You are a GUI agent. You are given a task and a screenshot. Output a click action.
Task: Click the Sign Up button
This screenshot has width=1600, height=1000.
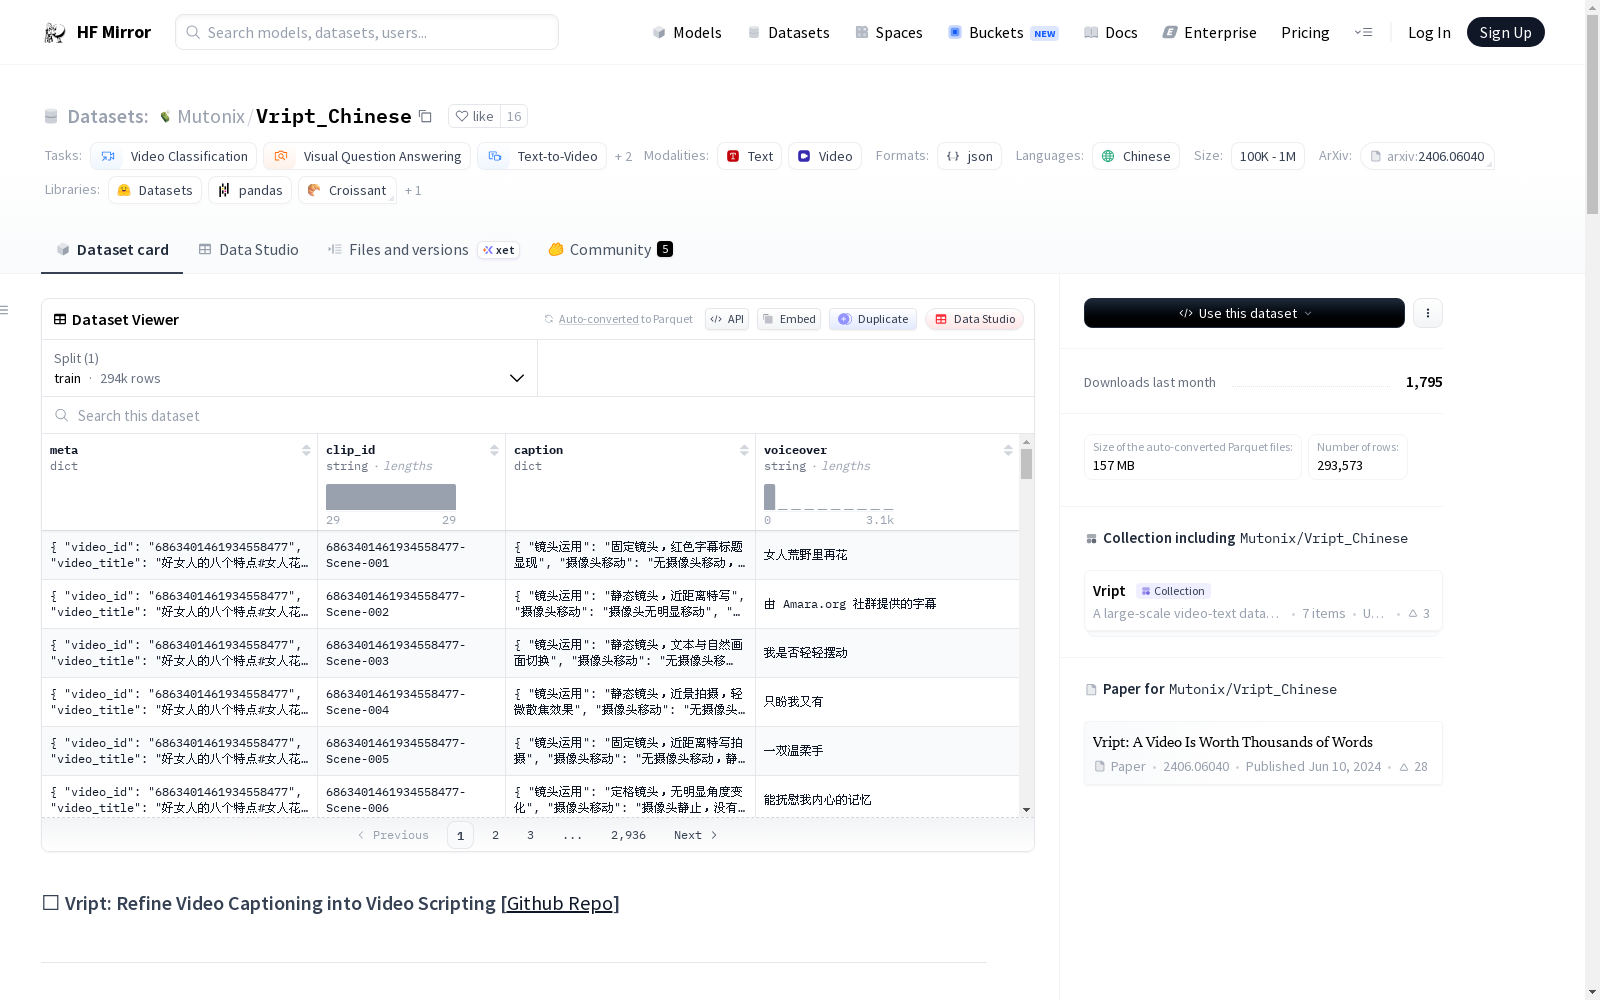point(1506,32)
